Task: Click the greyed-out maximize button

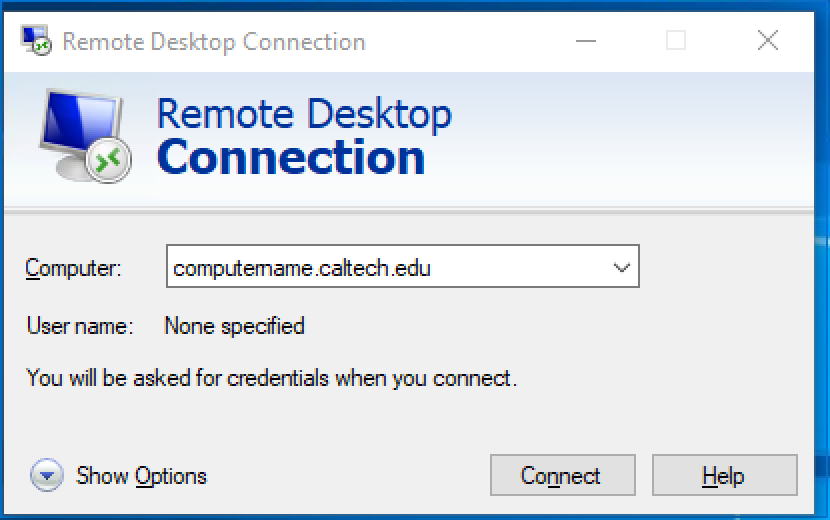Action: coord(676,41)
